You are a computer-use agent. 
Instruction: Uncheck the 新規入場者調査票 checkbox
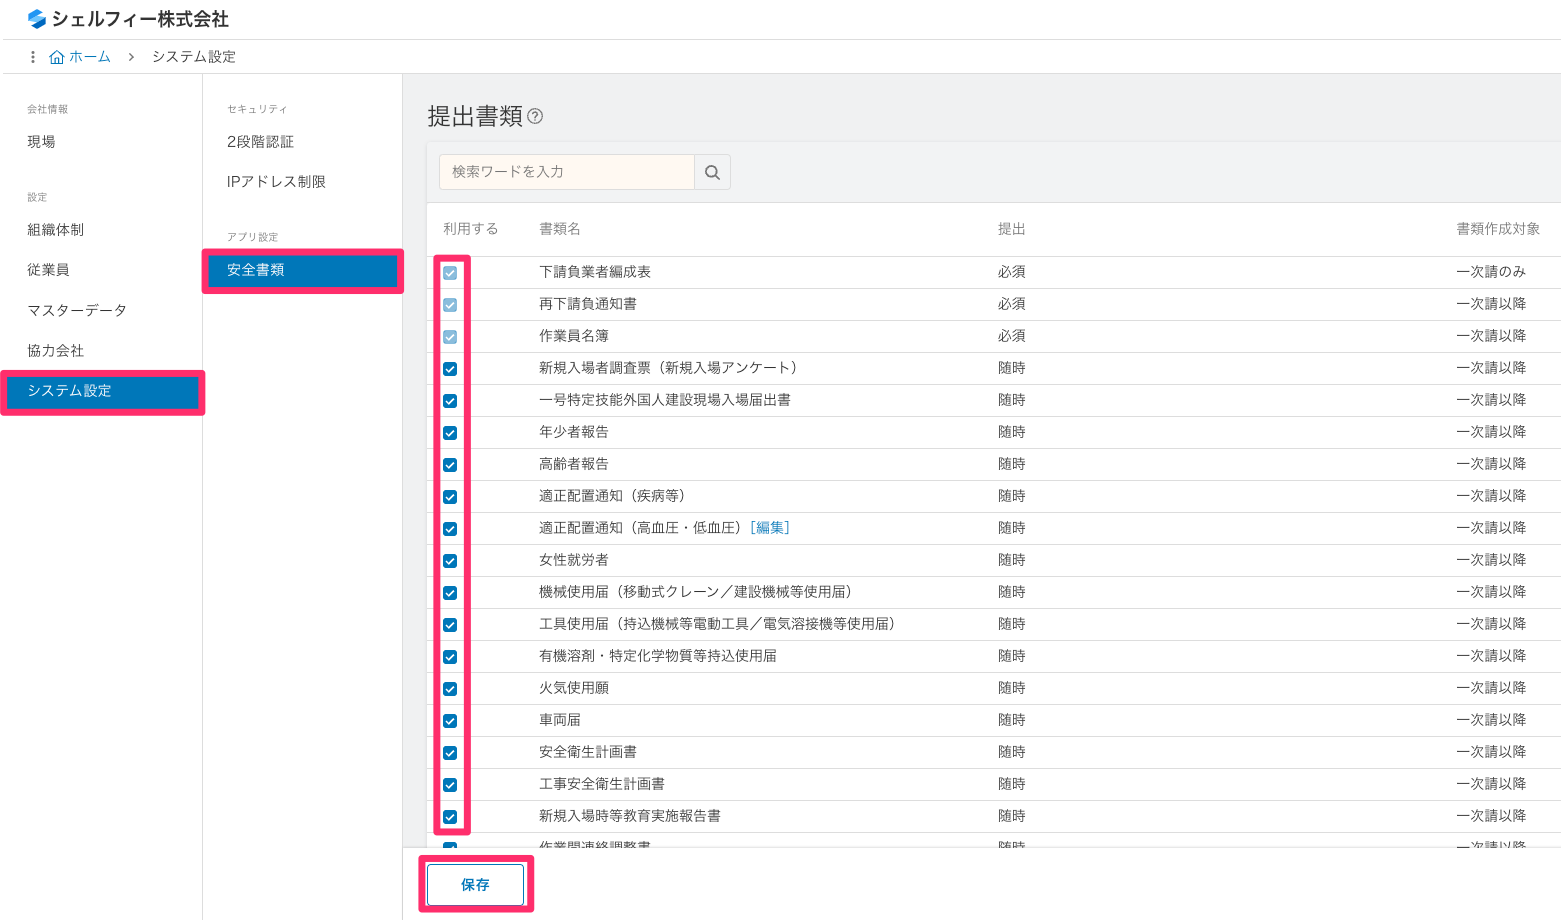(x=450, y=368)
